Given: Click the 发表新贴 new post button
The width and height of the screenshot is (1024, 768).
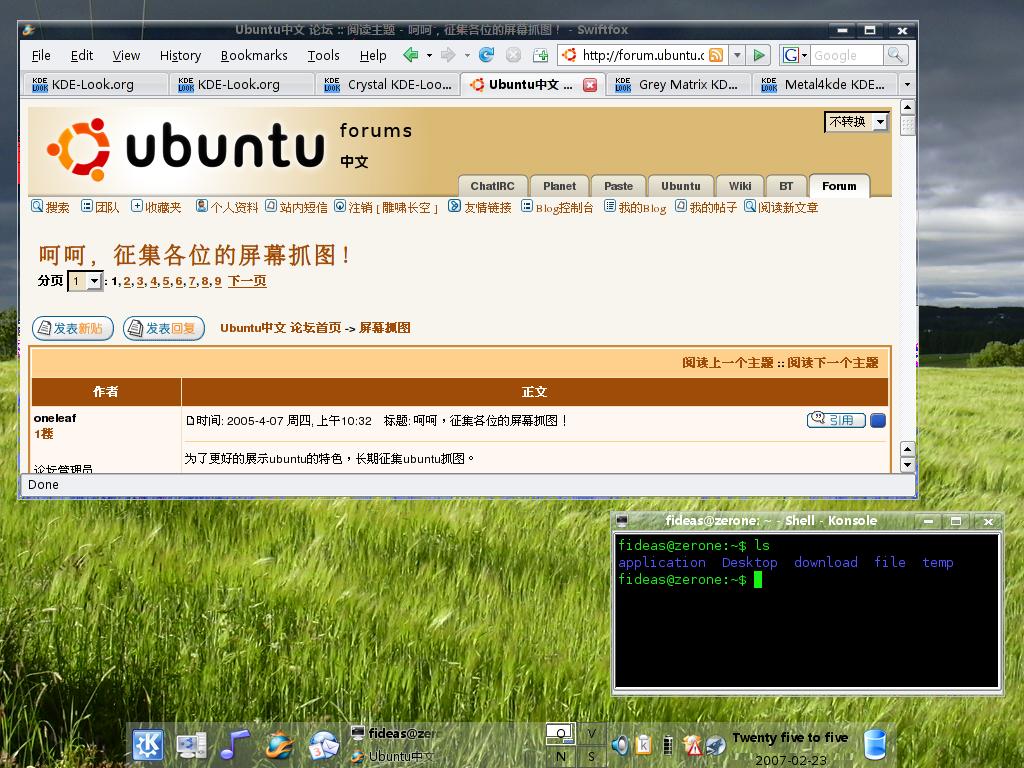Looking at the screenshot, I should (x=73, y=328).
